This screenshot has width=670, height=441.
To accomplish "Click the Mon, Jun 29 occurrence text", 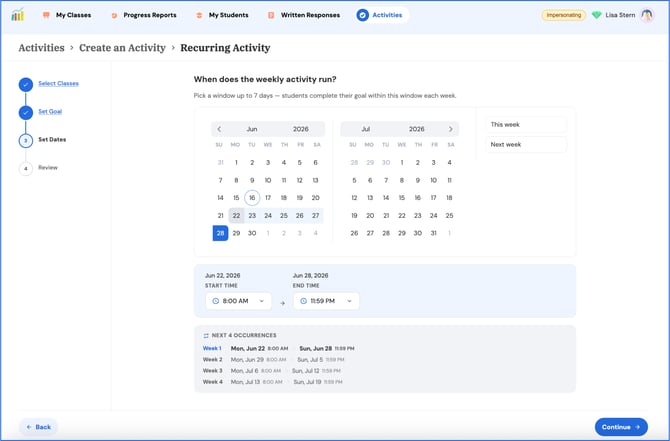I will 247,360.
